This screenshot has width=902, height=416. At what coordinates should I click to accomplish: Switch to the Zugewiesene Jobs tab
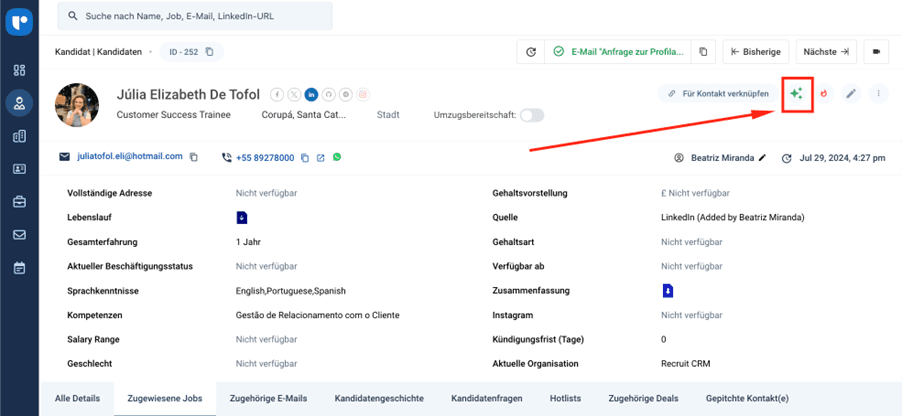pyautogui.click(x=165, y=398)
